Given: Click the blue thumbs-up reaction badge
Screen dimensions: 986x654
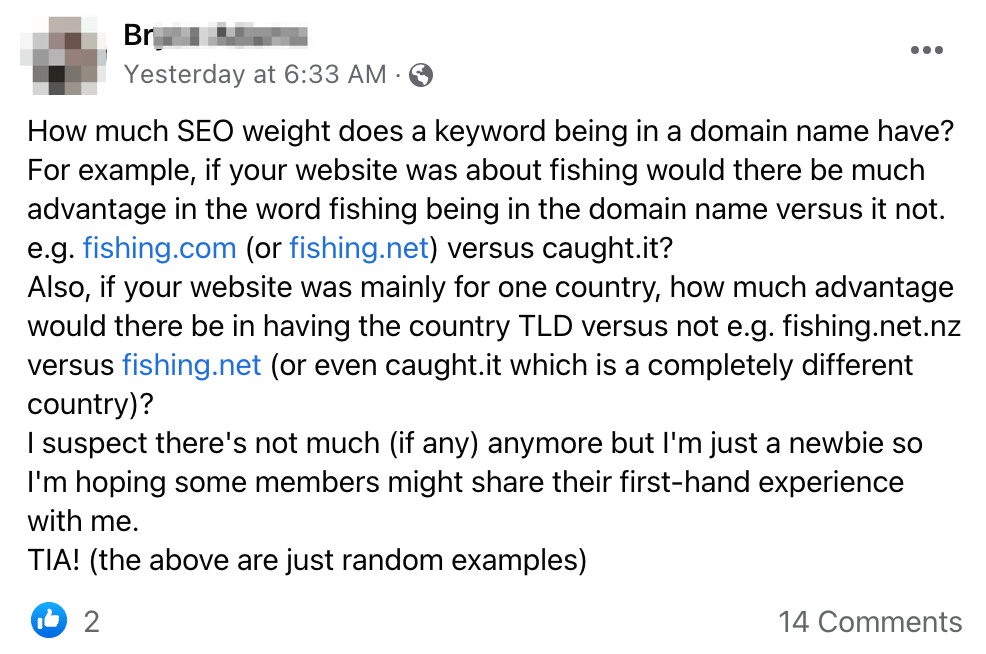Looking at the screenshot, I should point(49,620).
